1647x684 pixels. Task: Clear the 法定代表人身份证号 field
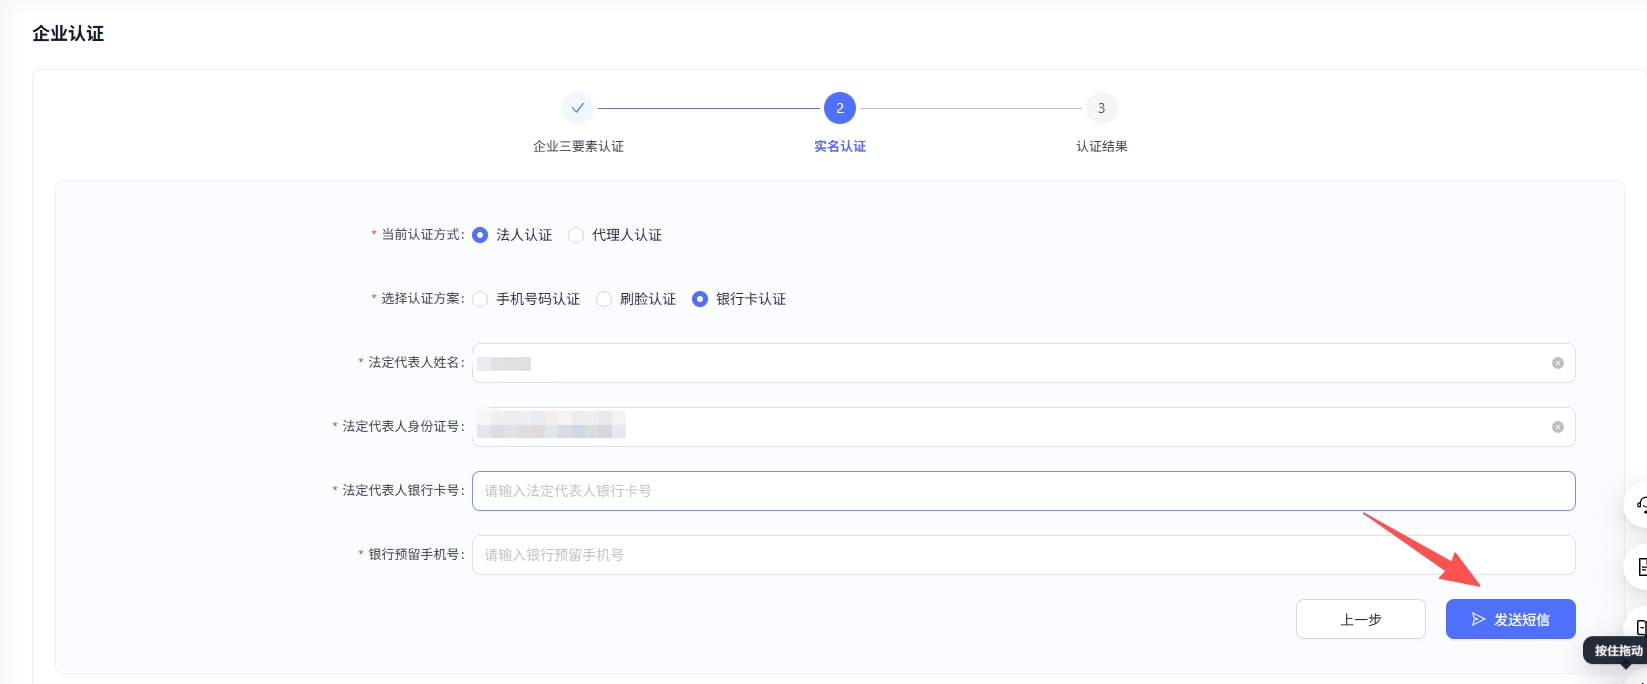coord(1557,427)
